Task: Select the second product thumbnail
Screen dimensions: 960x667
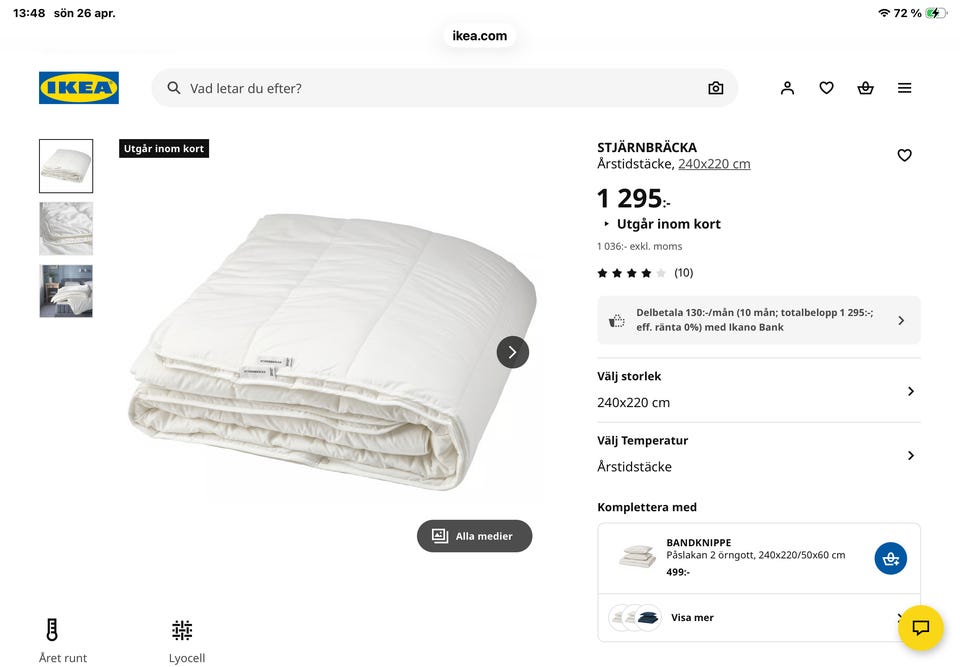Action: point(66,228)
